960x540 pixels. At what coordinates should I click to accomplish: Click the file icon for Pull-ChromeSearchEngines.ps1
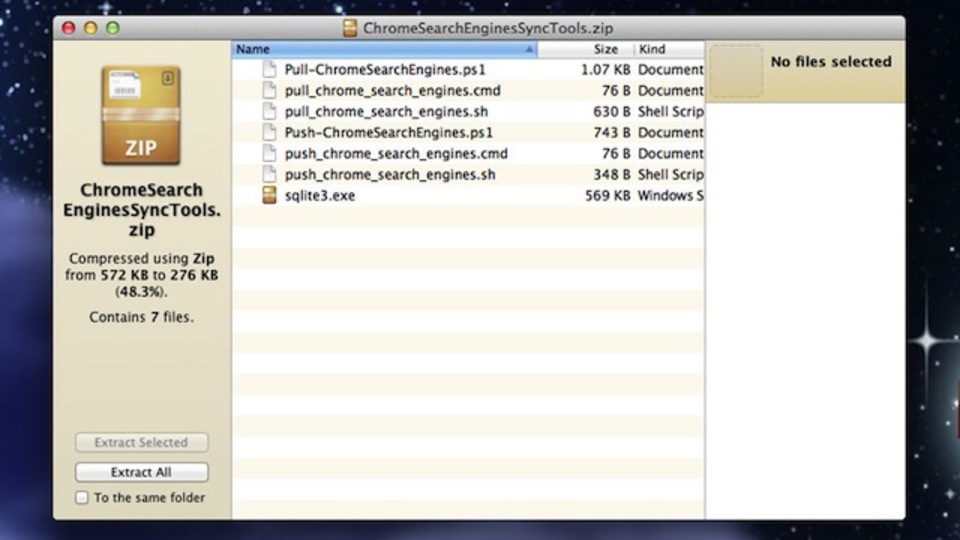pos(269,69)
